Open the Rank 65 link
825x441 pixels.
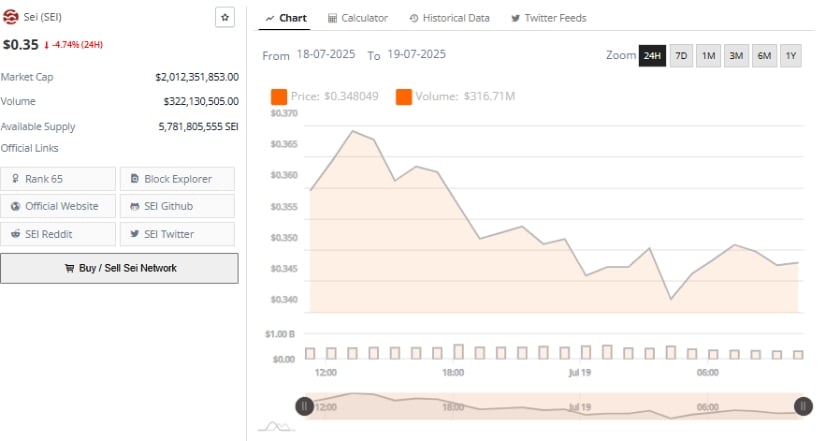58,179
